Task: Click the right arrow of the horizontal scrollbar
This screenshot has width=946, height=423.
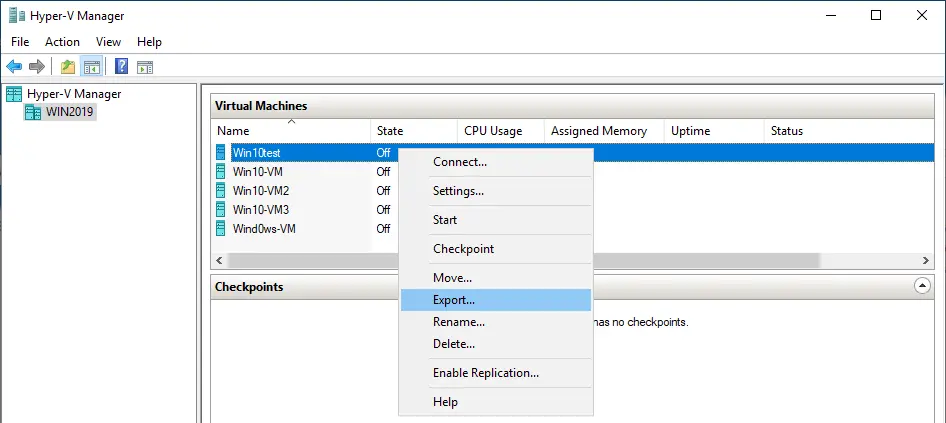Action: coord(925,261)
